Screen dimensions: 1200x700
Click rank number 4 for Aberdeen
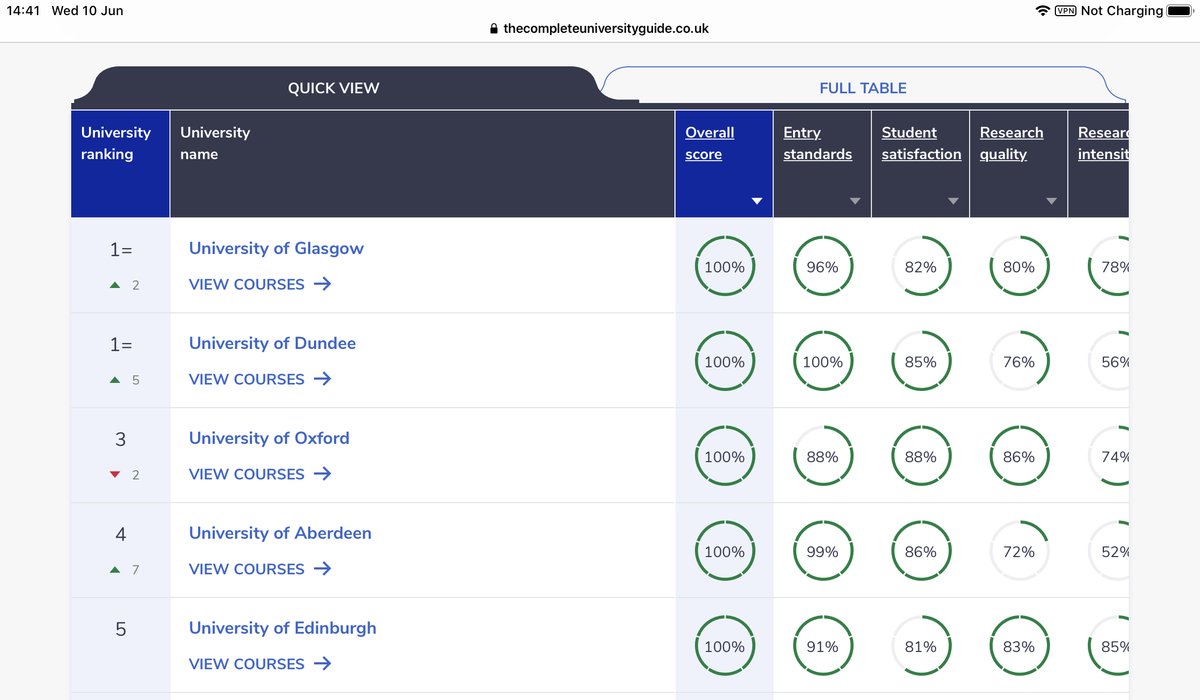[120, 534]
